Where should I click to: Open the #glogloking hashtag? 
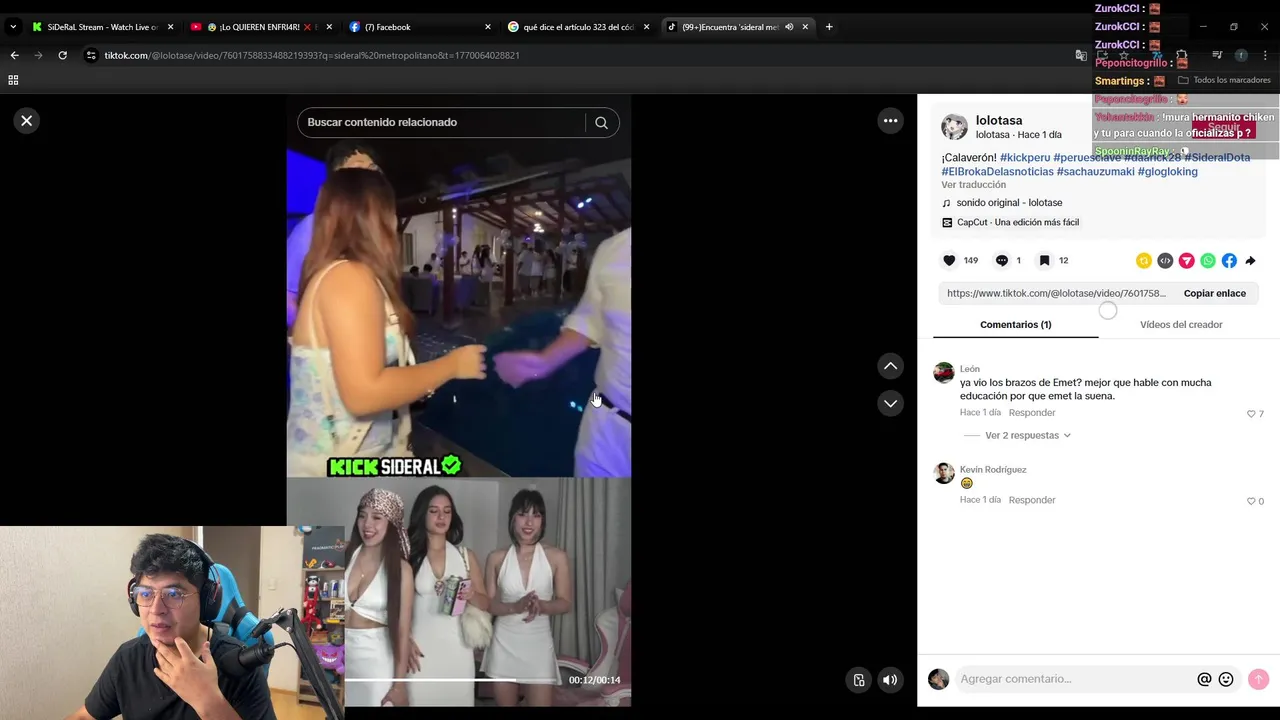[x=1167, y=172]
